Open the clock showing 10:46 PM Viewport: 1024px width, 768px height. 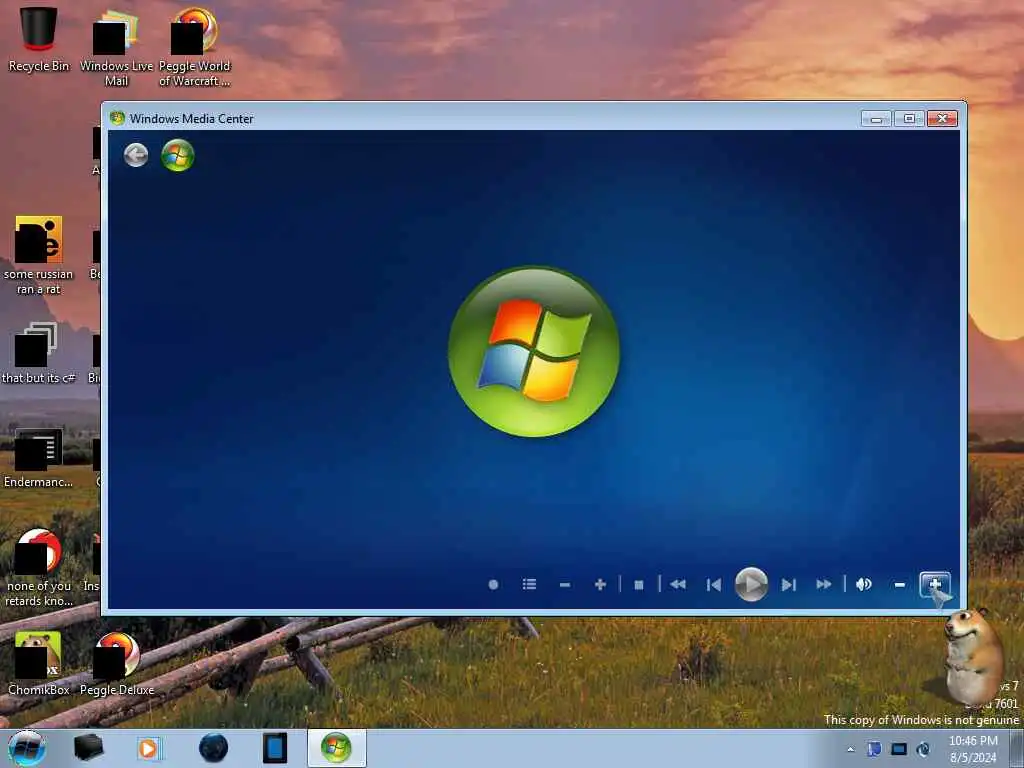click(x=973, y=749)
